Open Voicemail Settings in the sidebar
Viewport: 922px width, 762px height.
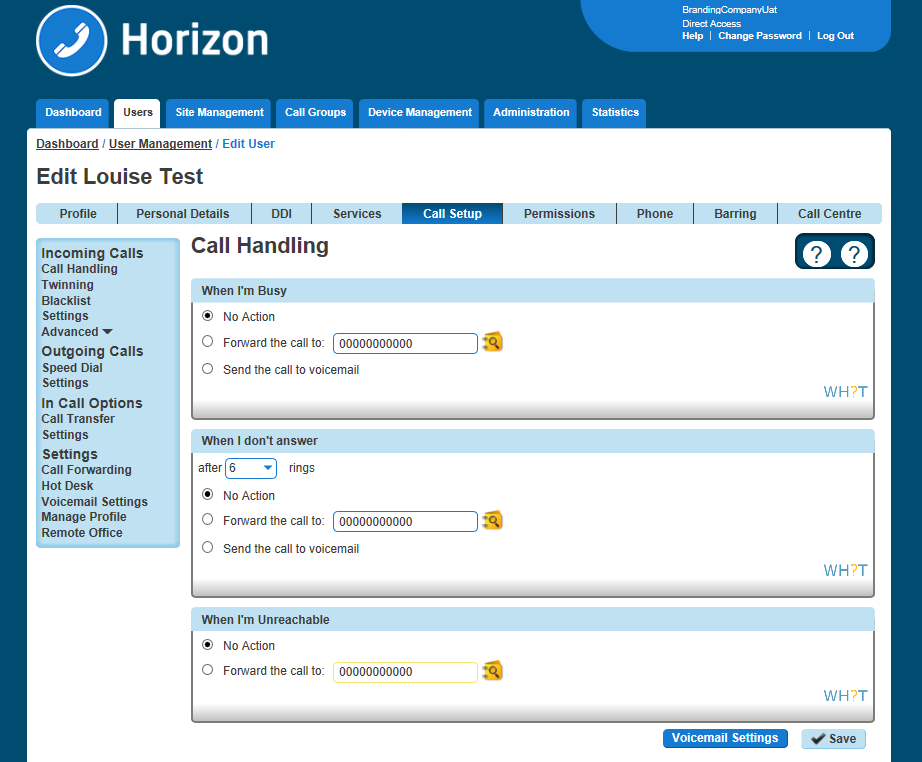click(x=94, y=502)
